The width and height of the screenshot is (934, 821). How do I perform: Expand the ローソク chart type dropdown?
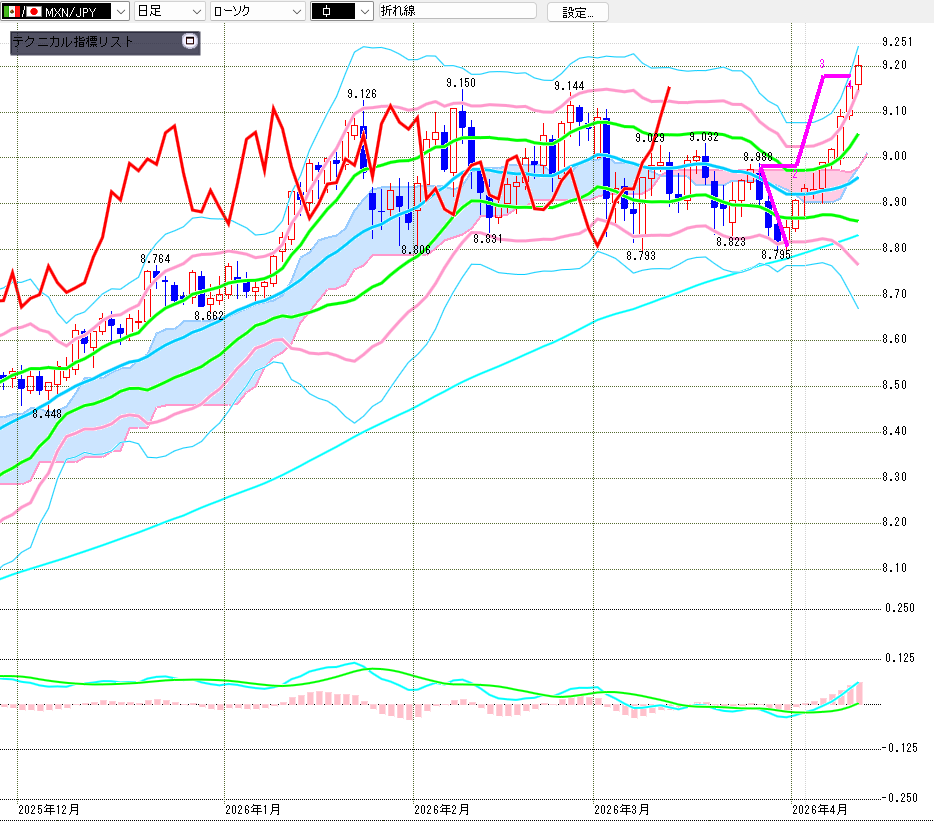[296, 12]
